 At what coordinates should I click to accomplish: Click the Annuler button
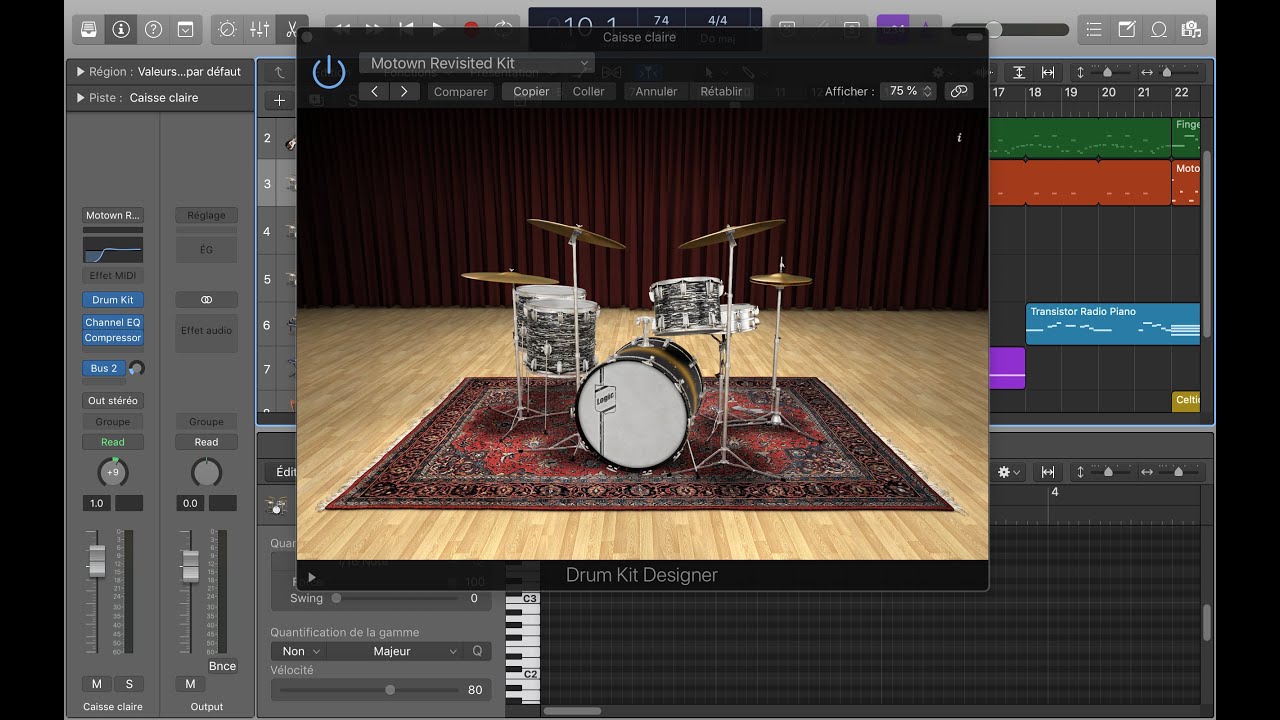656,91
